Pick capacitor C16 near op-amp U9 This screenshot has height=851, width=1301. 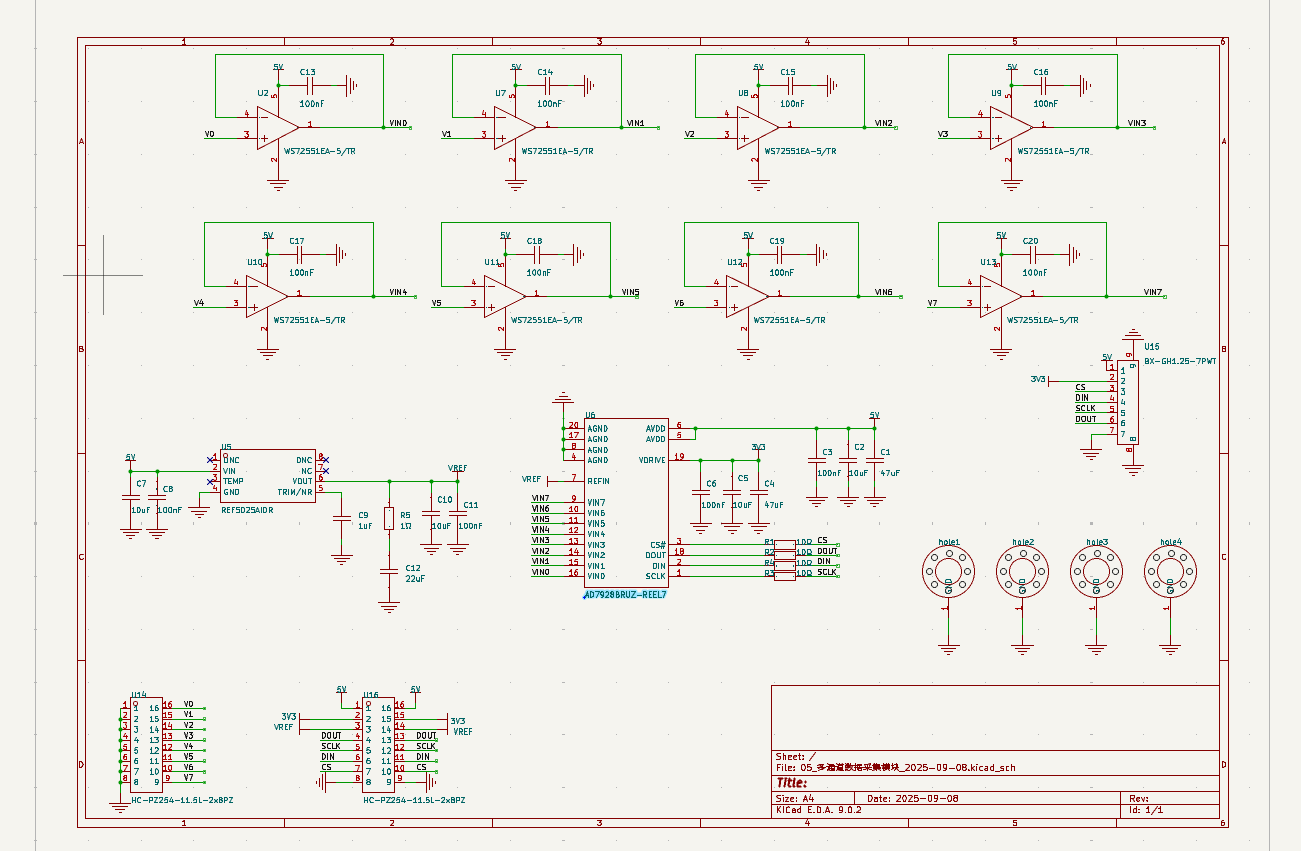[1044, 86]
